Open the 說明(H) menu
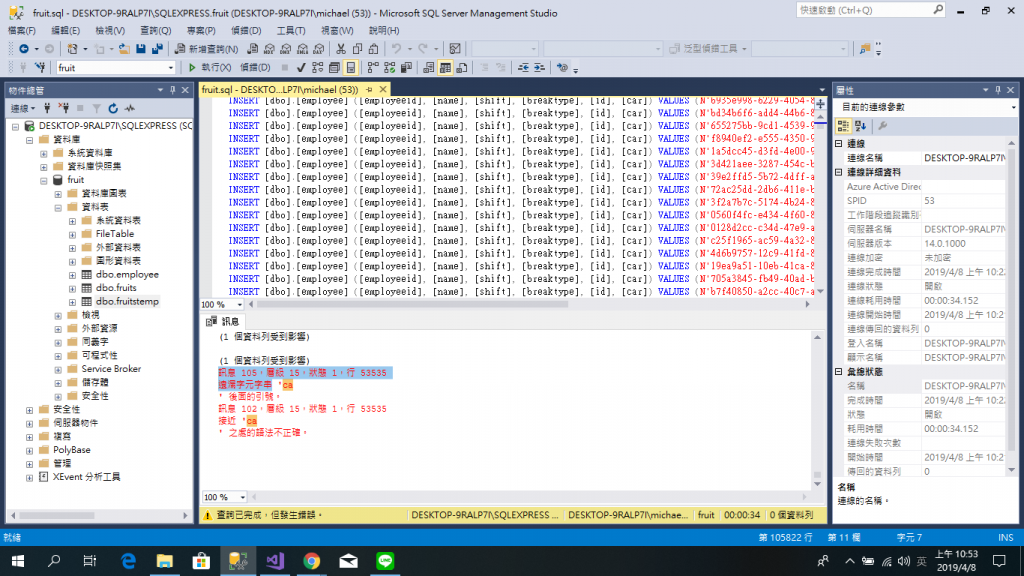 tap(384, 31)
